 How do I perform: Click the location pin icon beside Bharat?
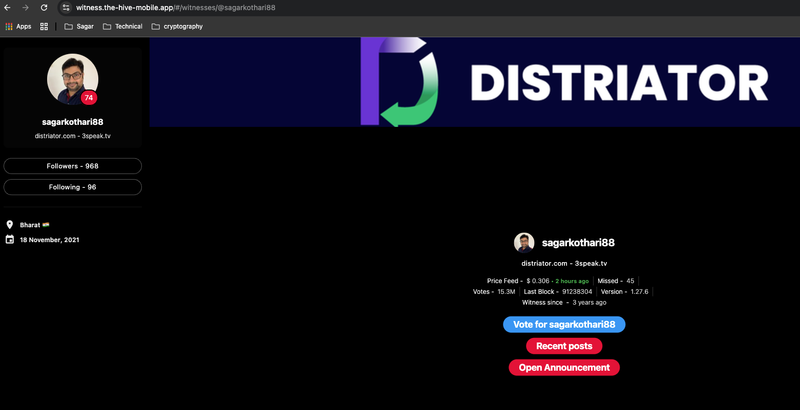(9, 225)
